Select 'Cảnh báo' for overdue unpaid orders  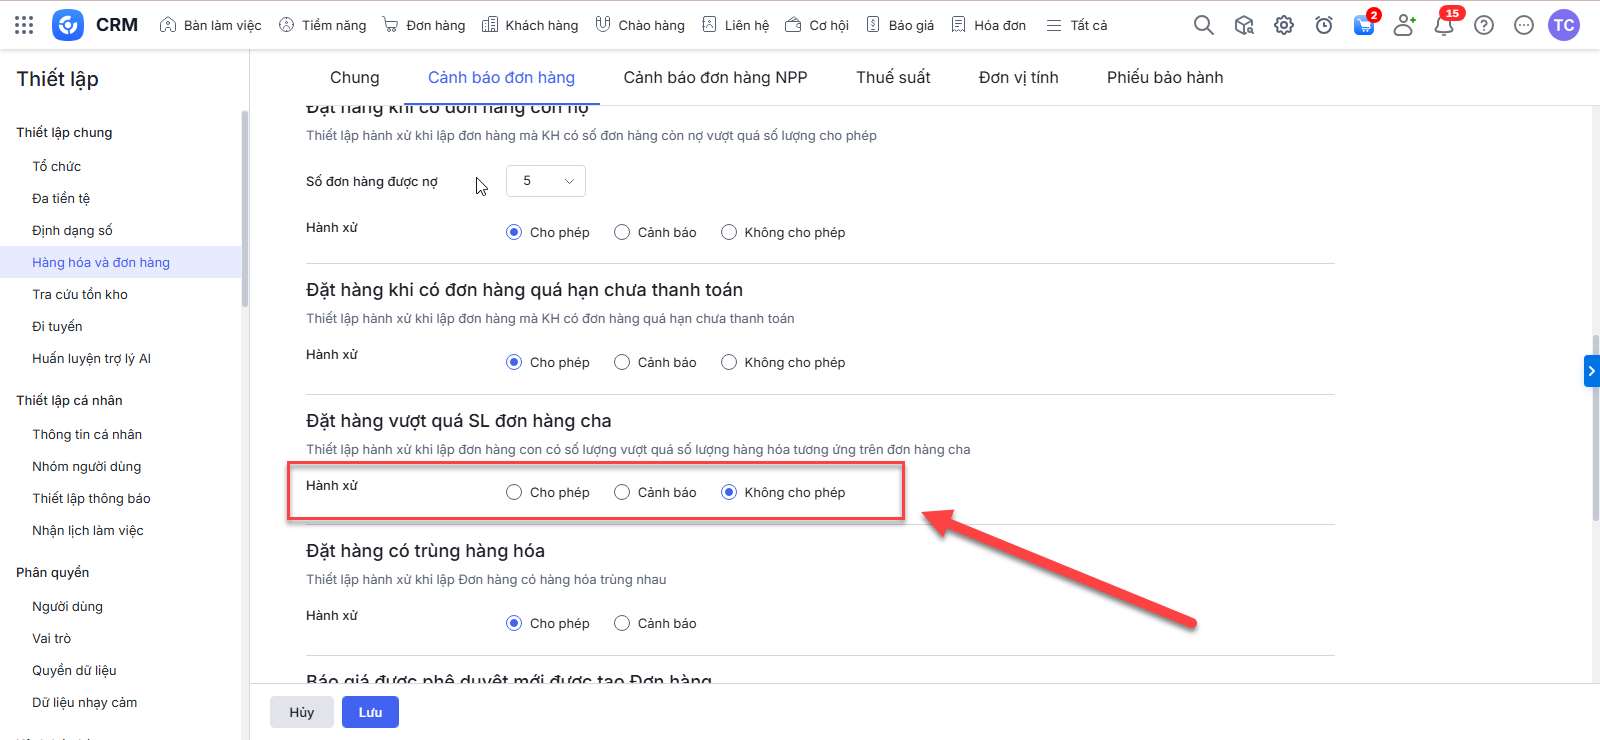coord(622,362)
